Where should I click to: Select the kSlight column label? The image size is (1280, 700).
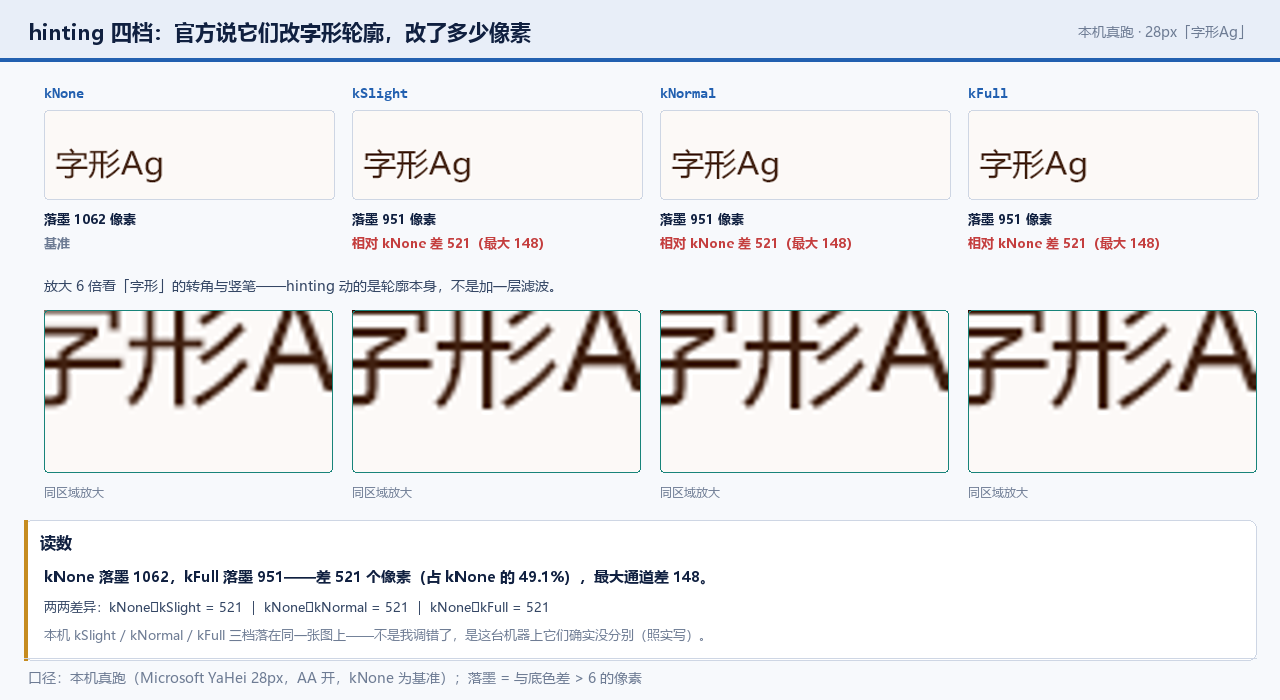(380, 93)
